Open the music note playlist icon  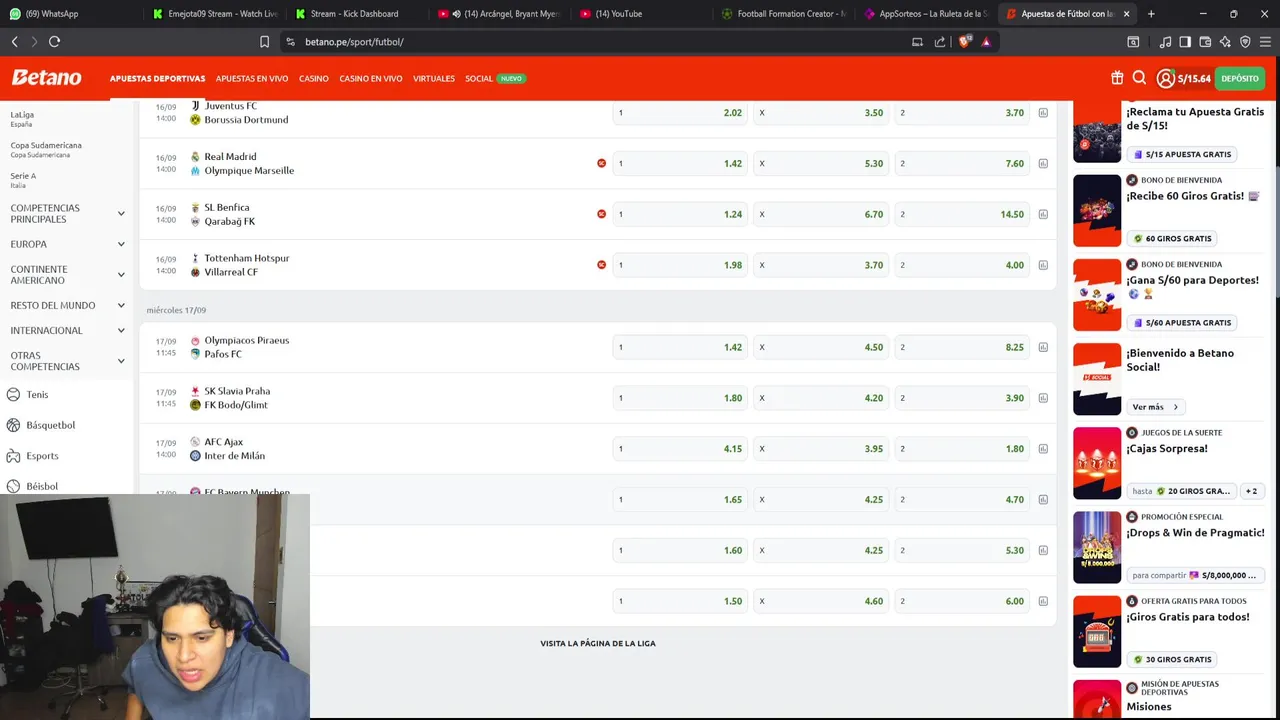click(1165, 42)
